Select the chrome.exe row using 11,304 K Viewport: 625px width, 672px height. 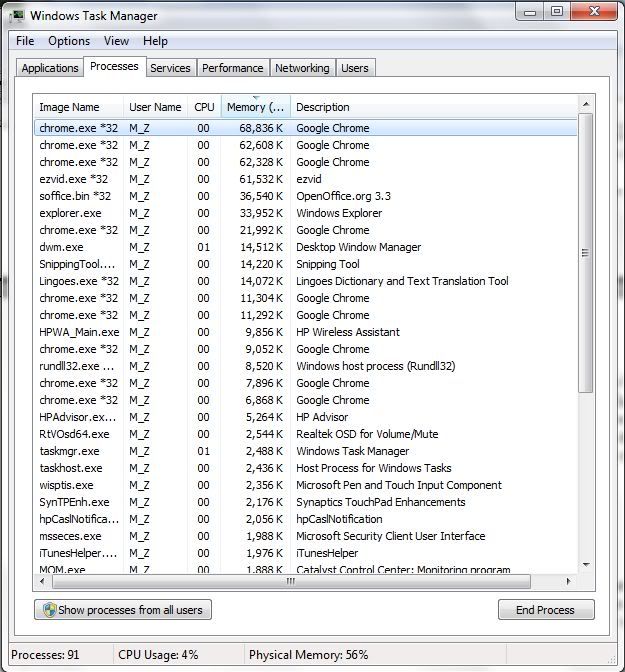(305, 298)
